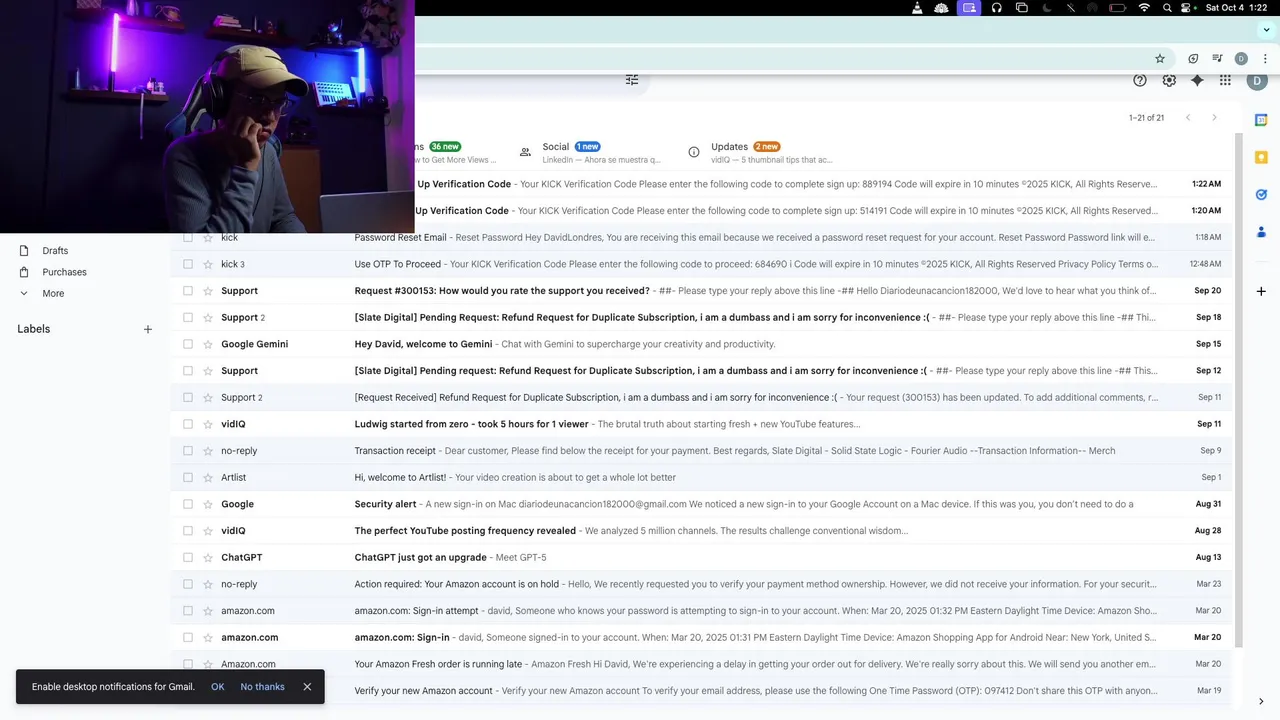Open Contacts in the side panel
The image size is (1280, 720).
pyautogui.click(x=1261, y=232)
